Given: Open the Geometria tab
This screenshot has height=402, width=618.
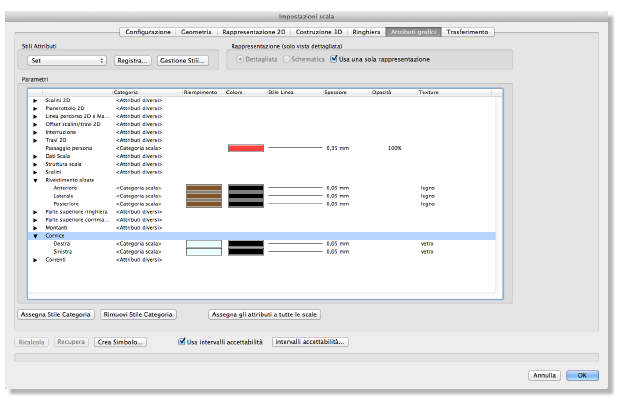Looking at the screenshot, I should click(x=196, y=32).
